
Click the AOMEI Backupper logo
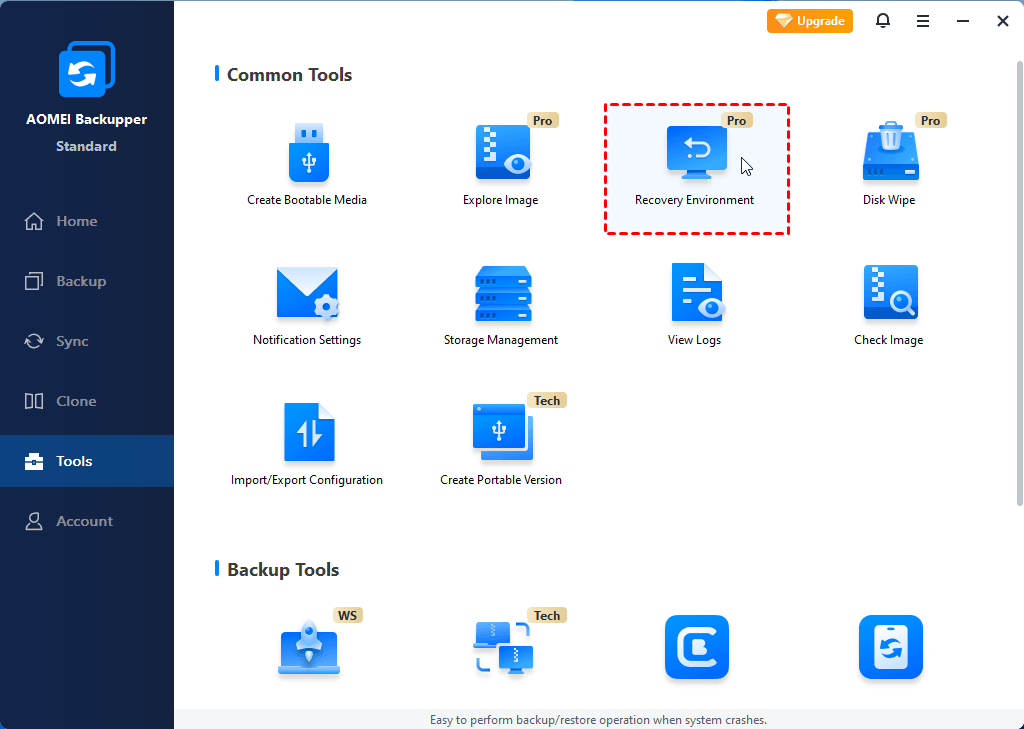click(x=87, y=69)
